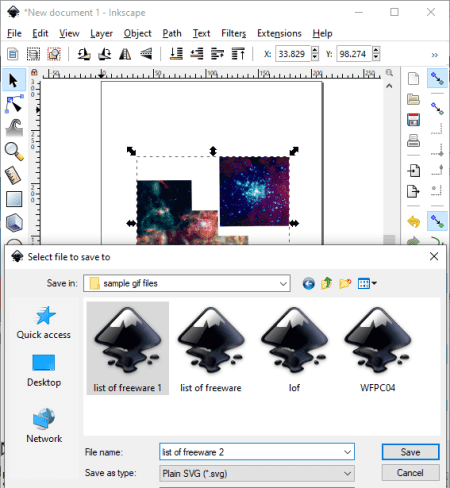Expand toolbar overflow chevron
The width and height of the screenshot is (450, 488).
[434, 55]
